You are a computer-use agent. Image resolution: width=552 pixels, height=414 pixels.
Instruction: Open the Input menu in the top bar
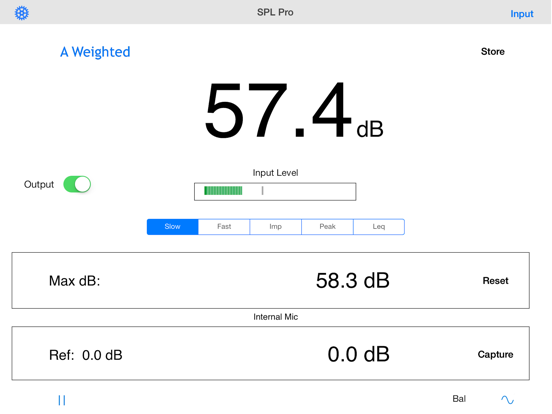(x=522, y=14)
